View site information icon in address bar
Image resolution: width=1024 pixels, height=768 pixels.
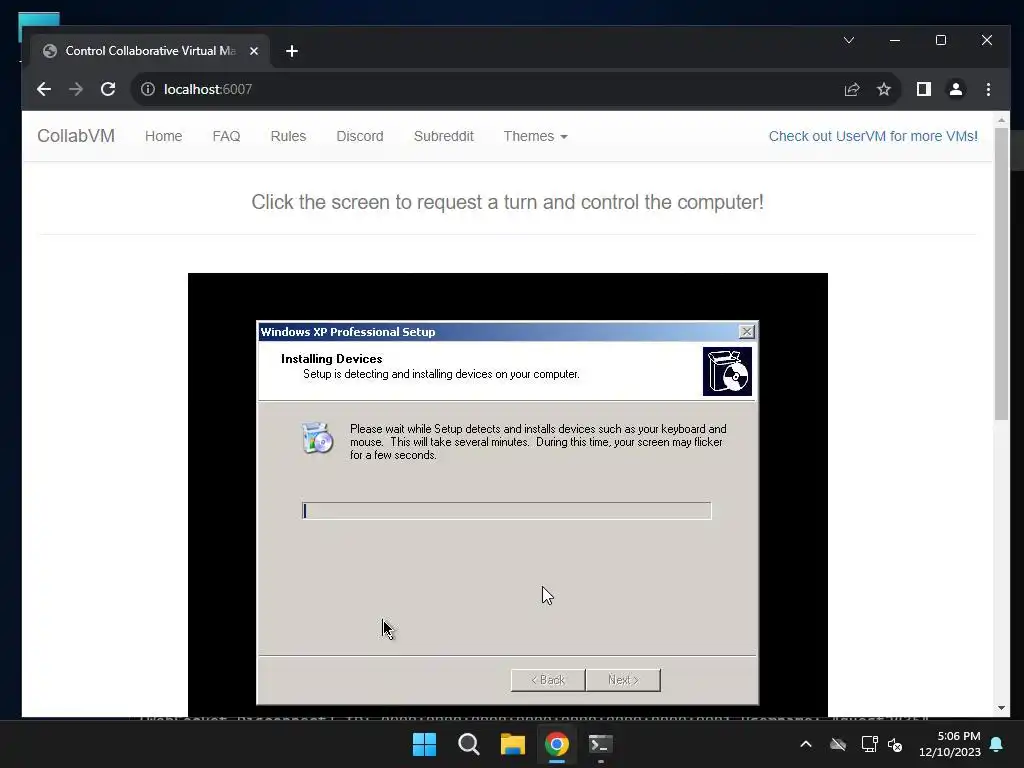(148, 89)
